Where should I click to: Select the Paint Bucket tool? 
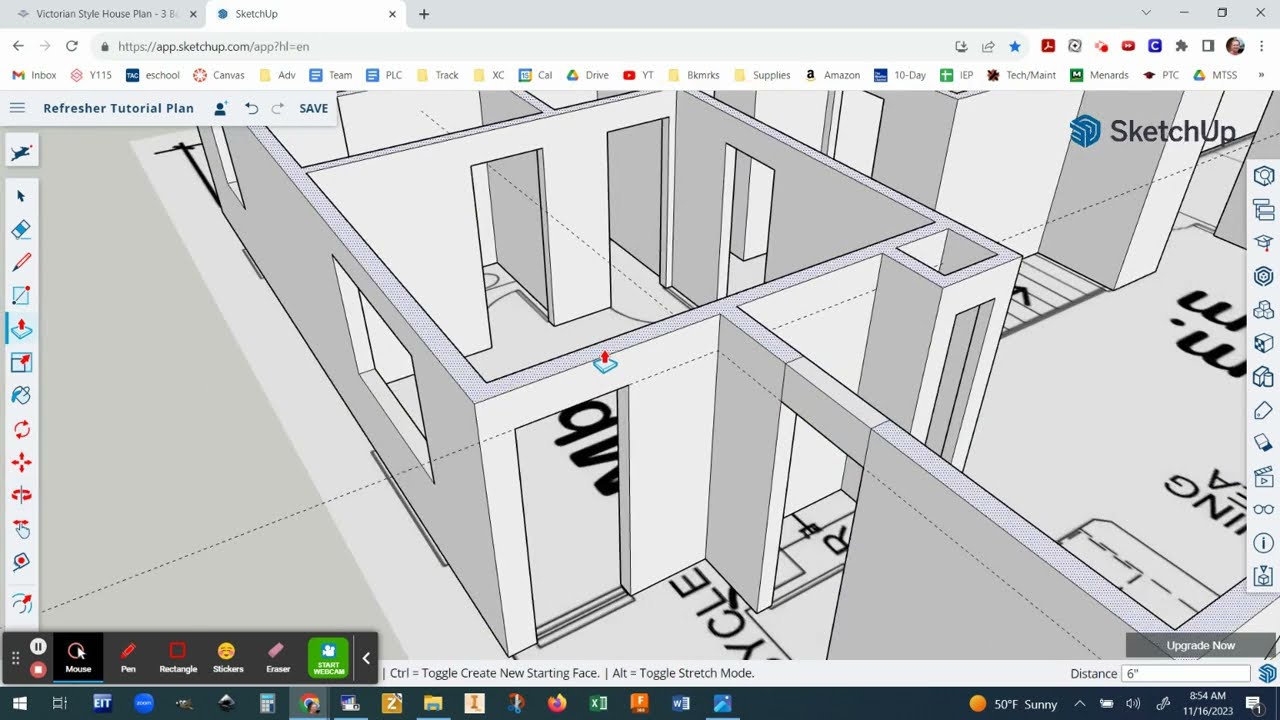point(21,395)
